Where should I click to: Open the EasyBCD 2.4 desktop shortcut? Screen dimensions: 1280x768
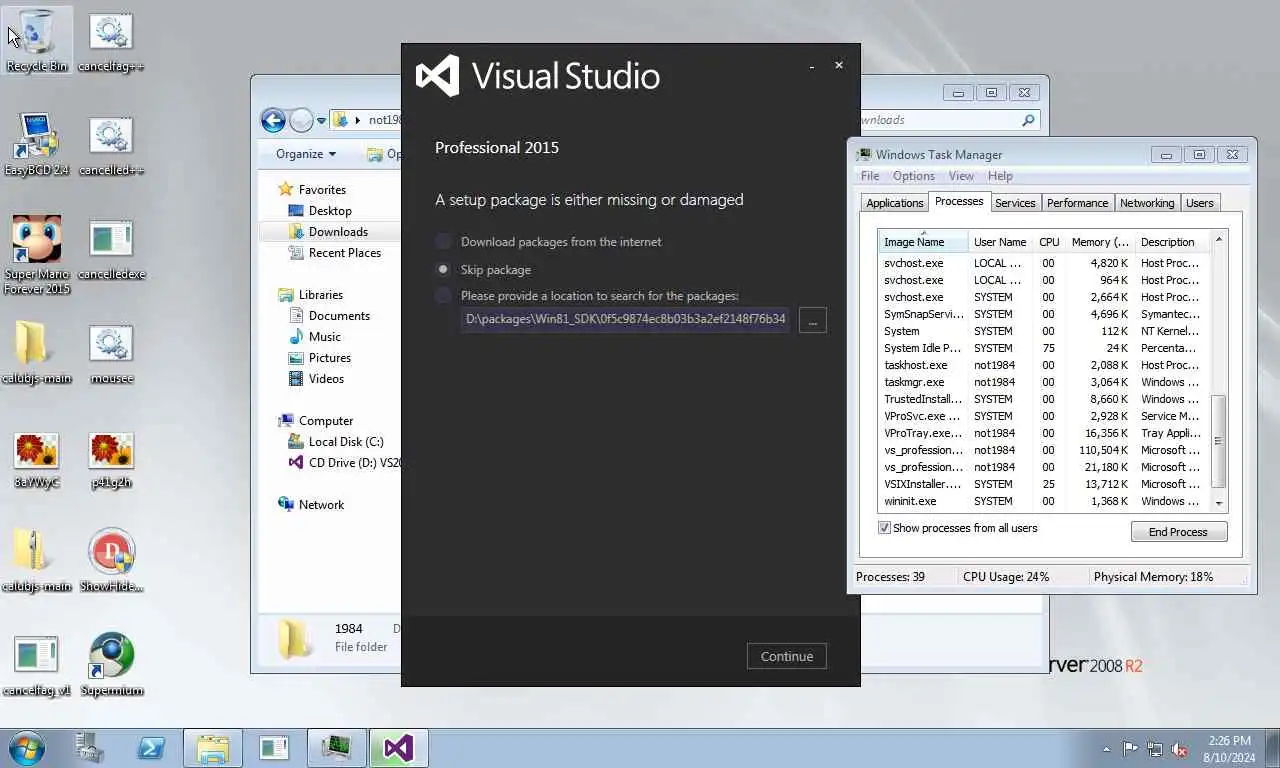tap(37, 144)
